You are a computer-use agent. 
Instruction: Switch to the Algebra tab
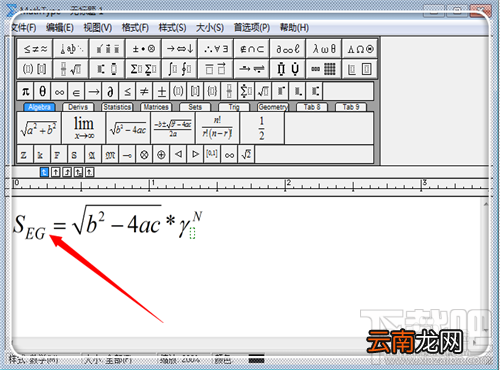coord(39,107)
